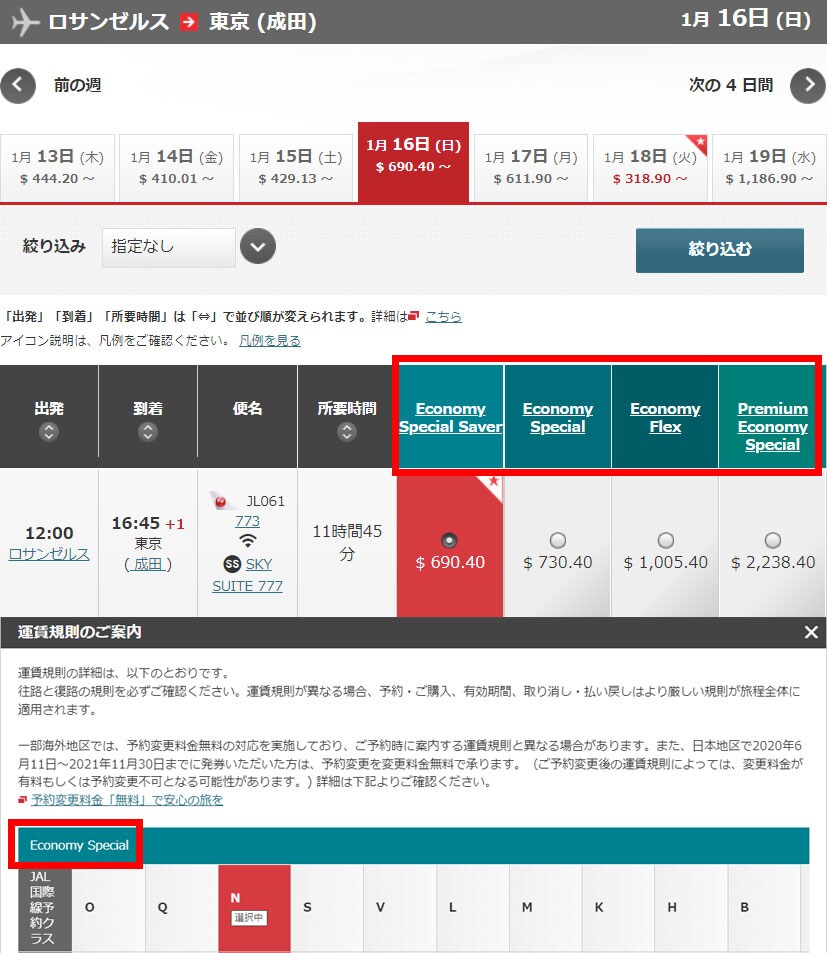Switch to January 13 date tab

pyautogui.click(x=57, y=167)
